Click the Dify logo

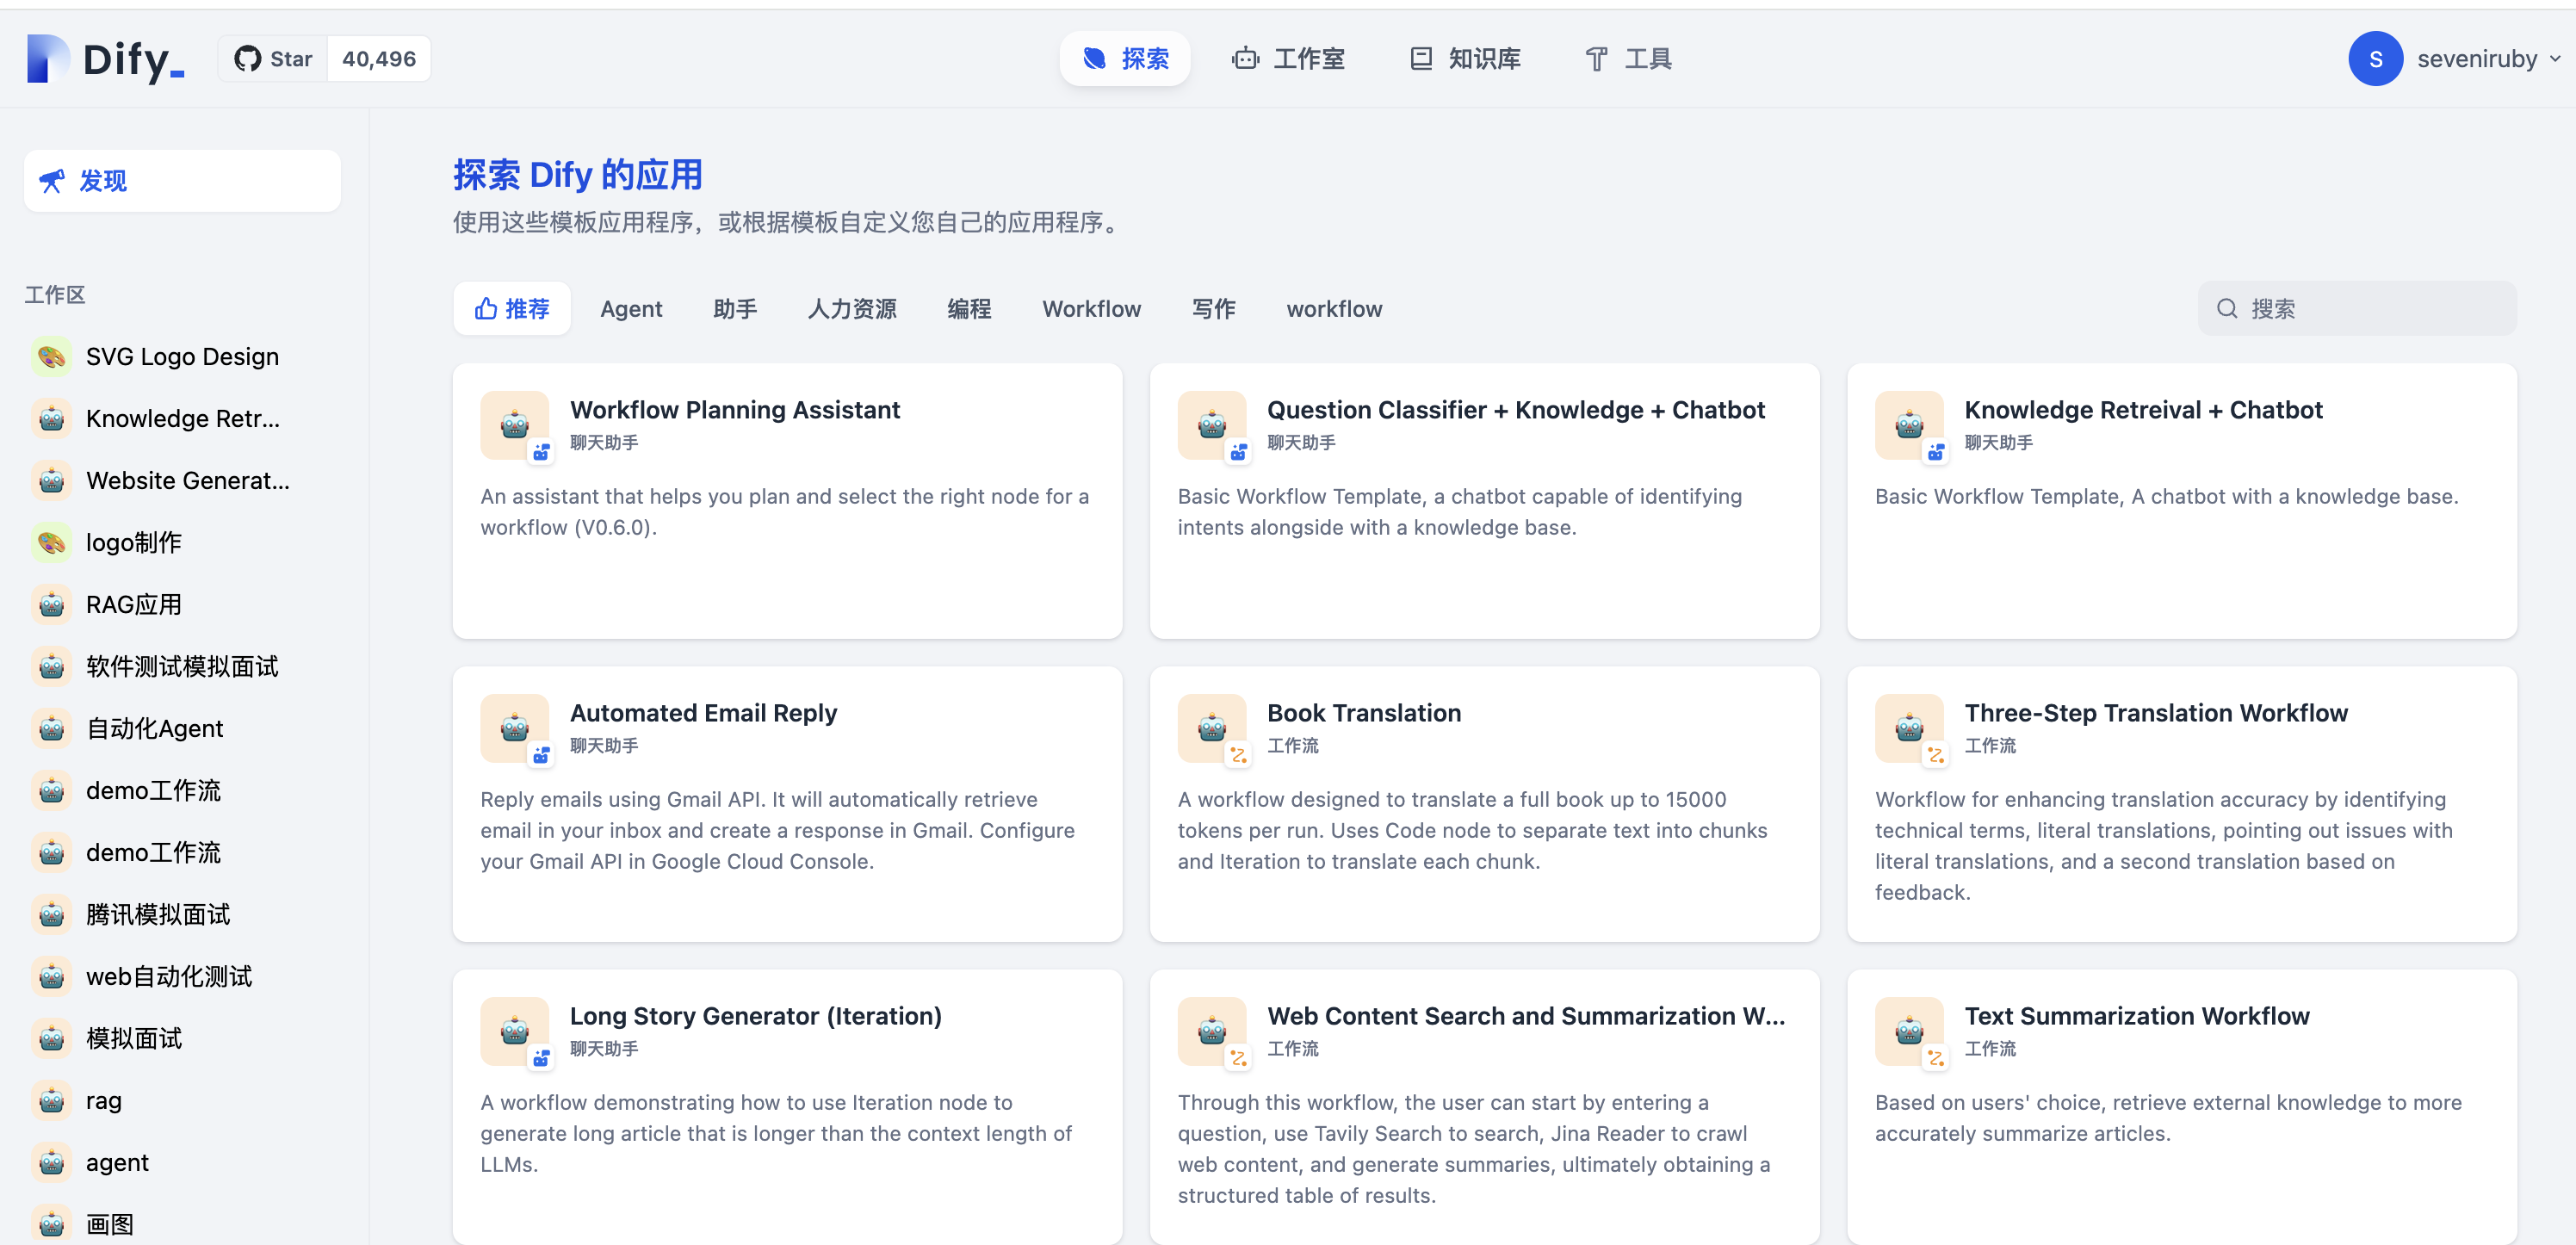tap(105, 59)
